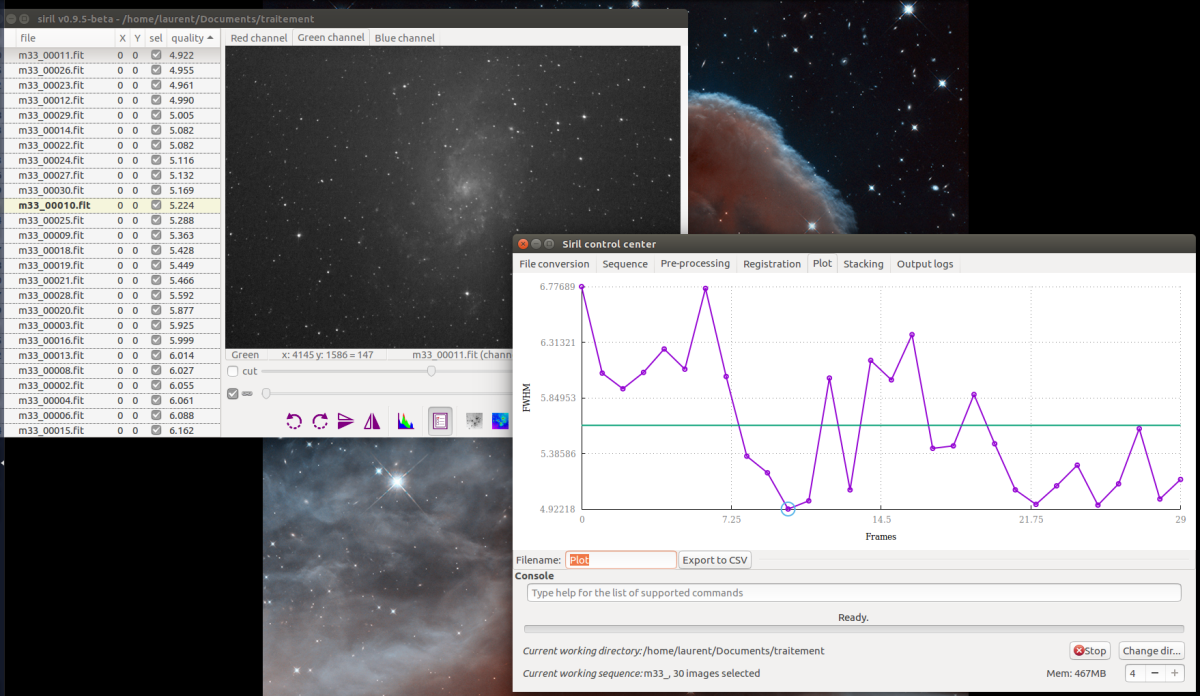The width and height of the screenshot is (1200, 696).
Task: Open the histogram tool
Action: (x=406, y=421)
